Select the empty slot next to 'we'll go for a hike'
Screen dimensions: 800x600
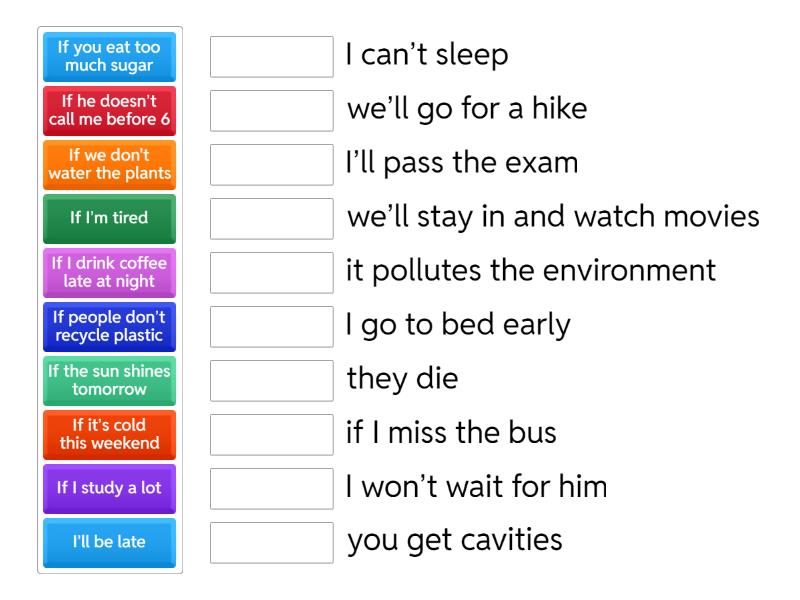(272, 111)
